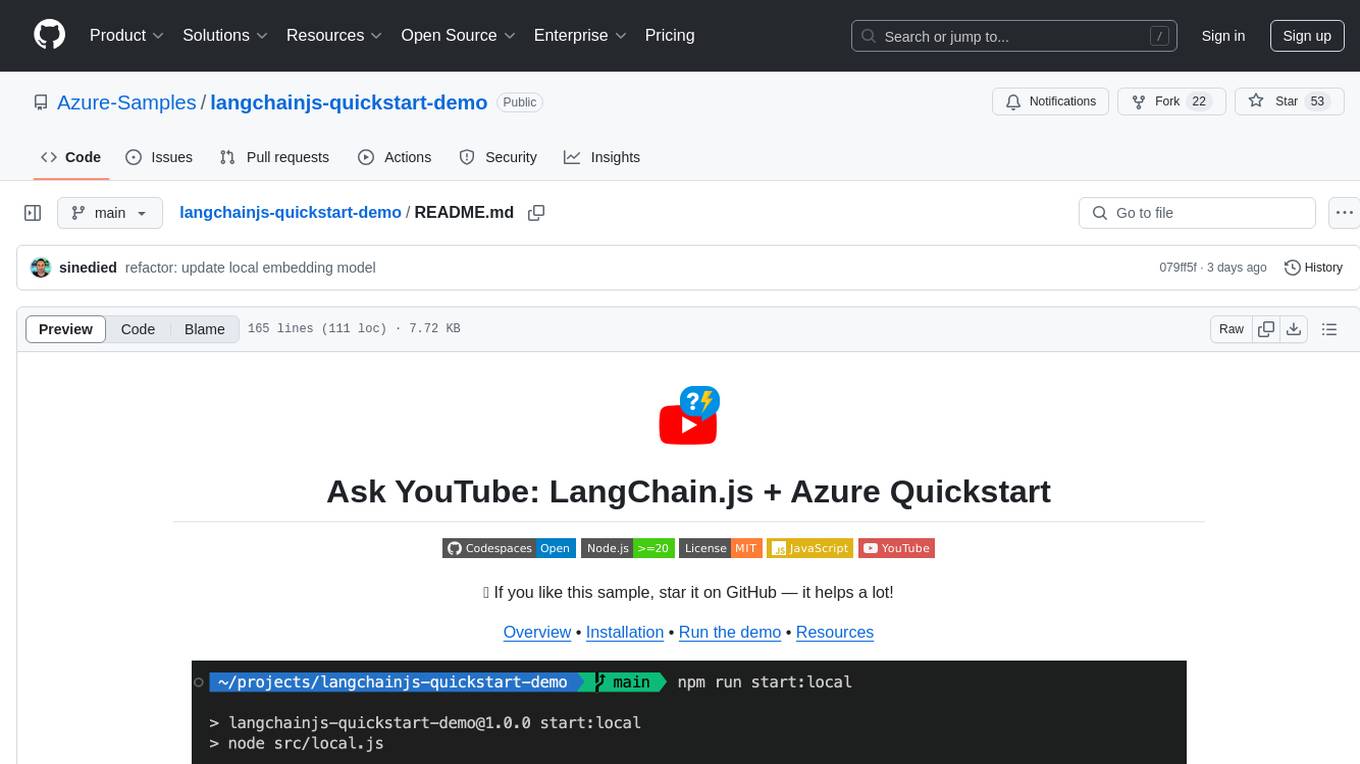The height and width of the screenshot is (764, 1360).
Task: Open the Azure-Samples organization link
Action: [x=127, y=102]
